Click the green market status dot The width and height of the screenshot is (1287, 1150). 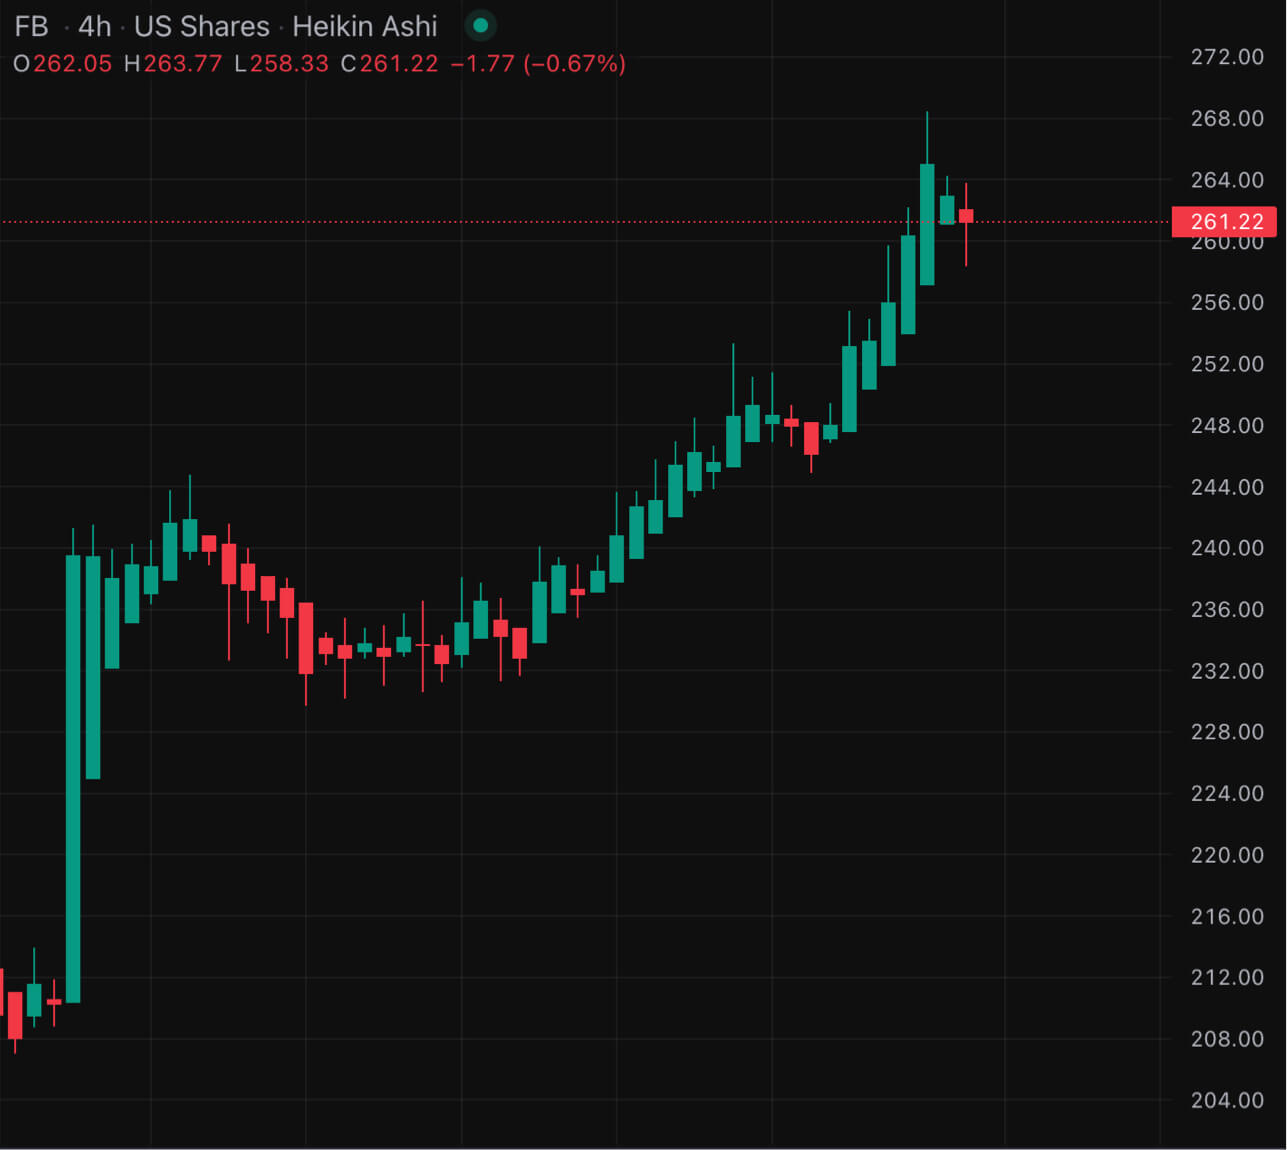click(481, 25)
